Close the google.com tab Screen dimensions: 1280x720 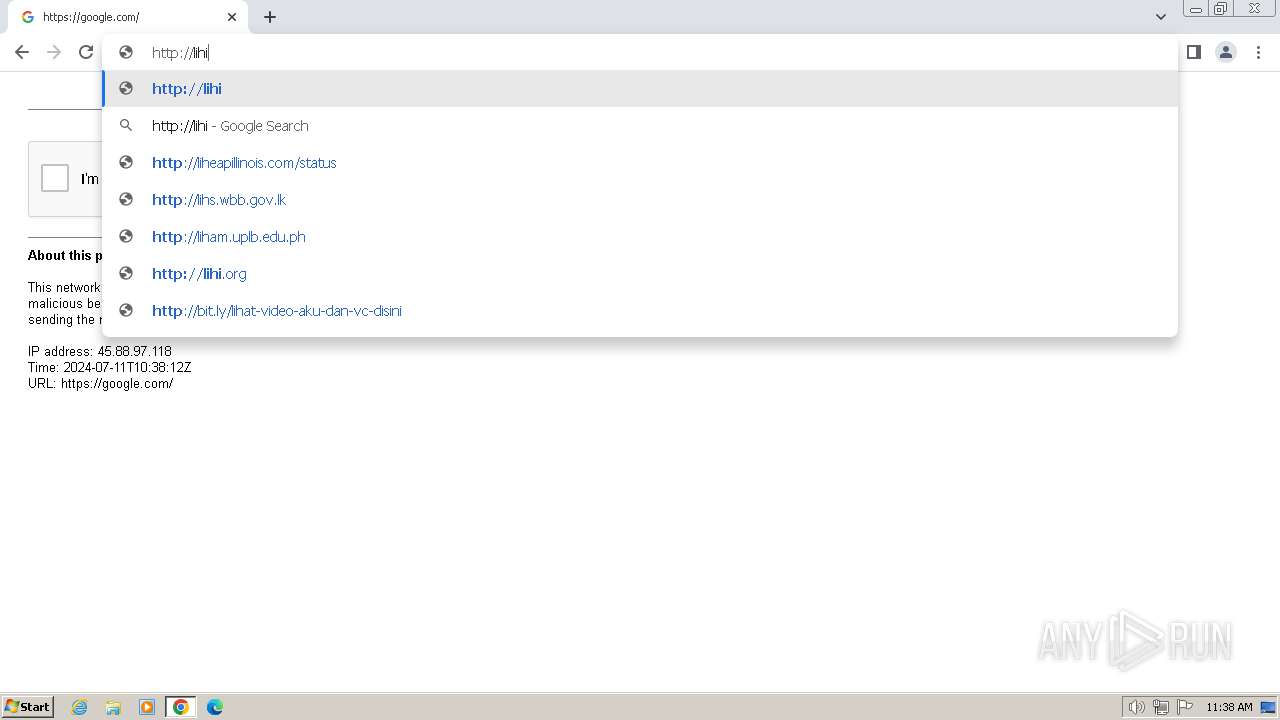[x=232, y=17]
